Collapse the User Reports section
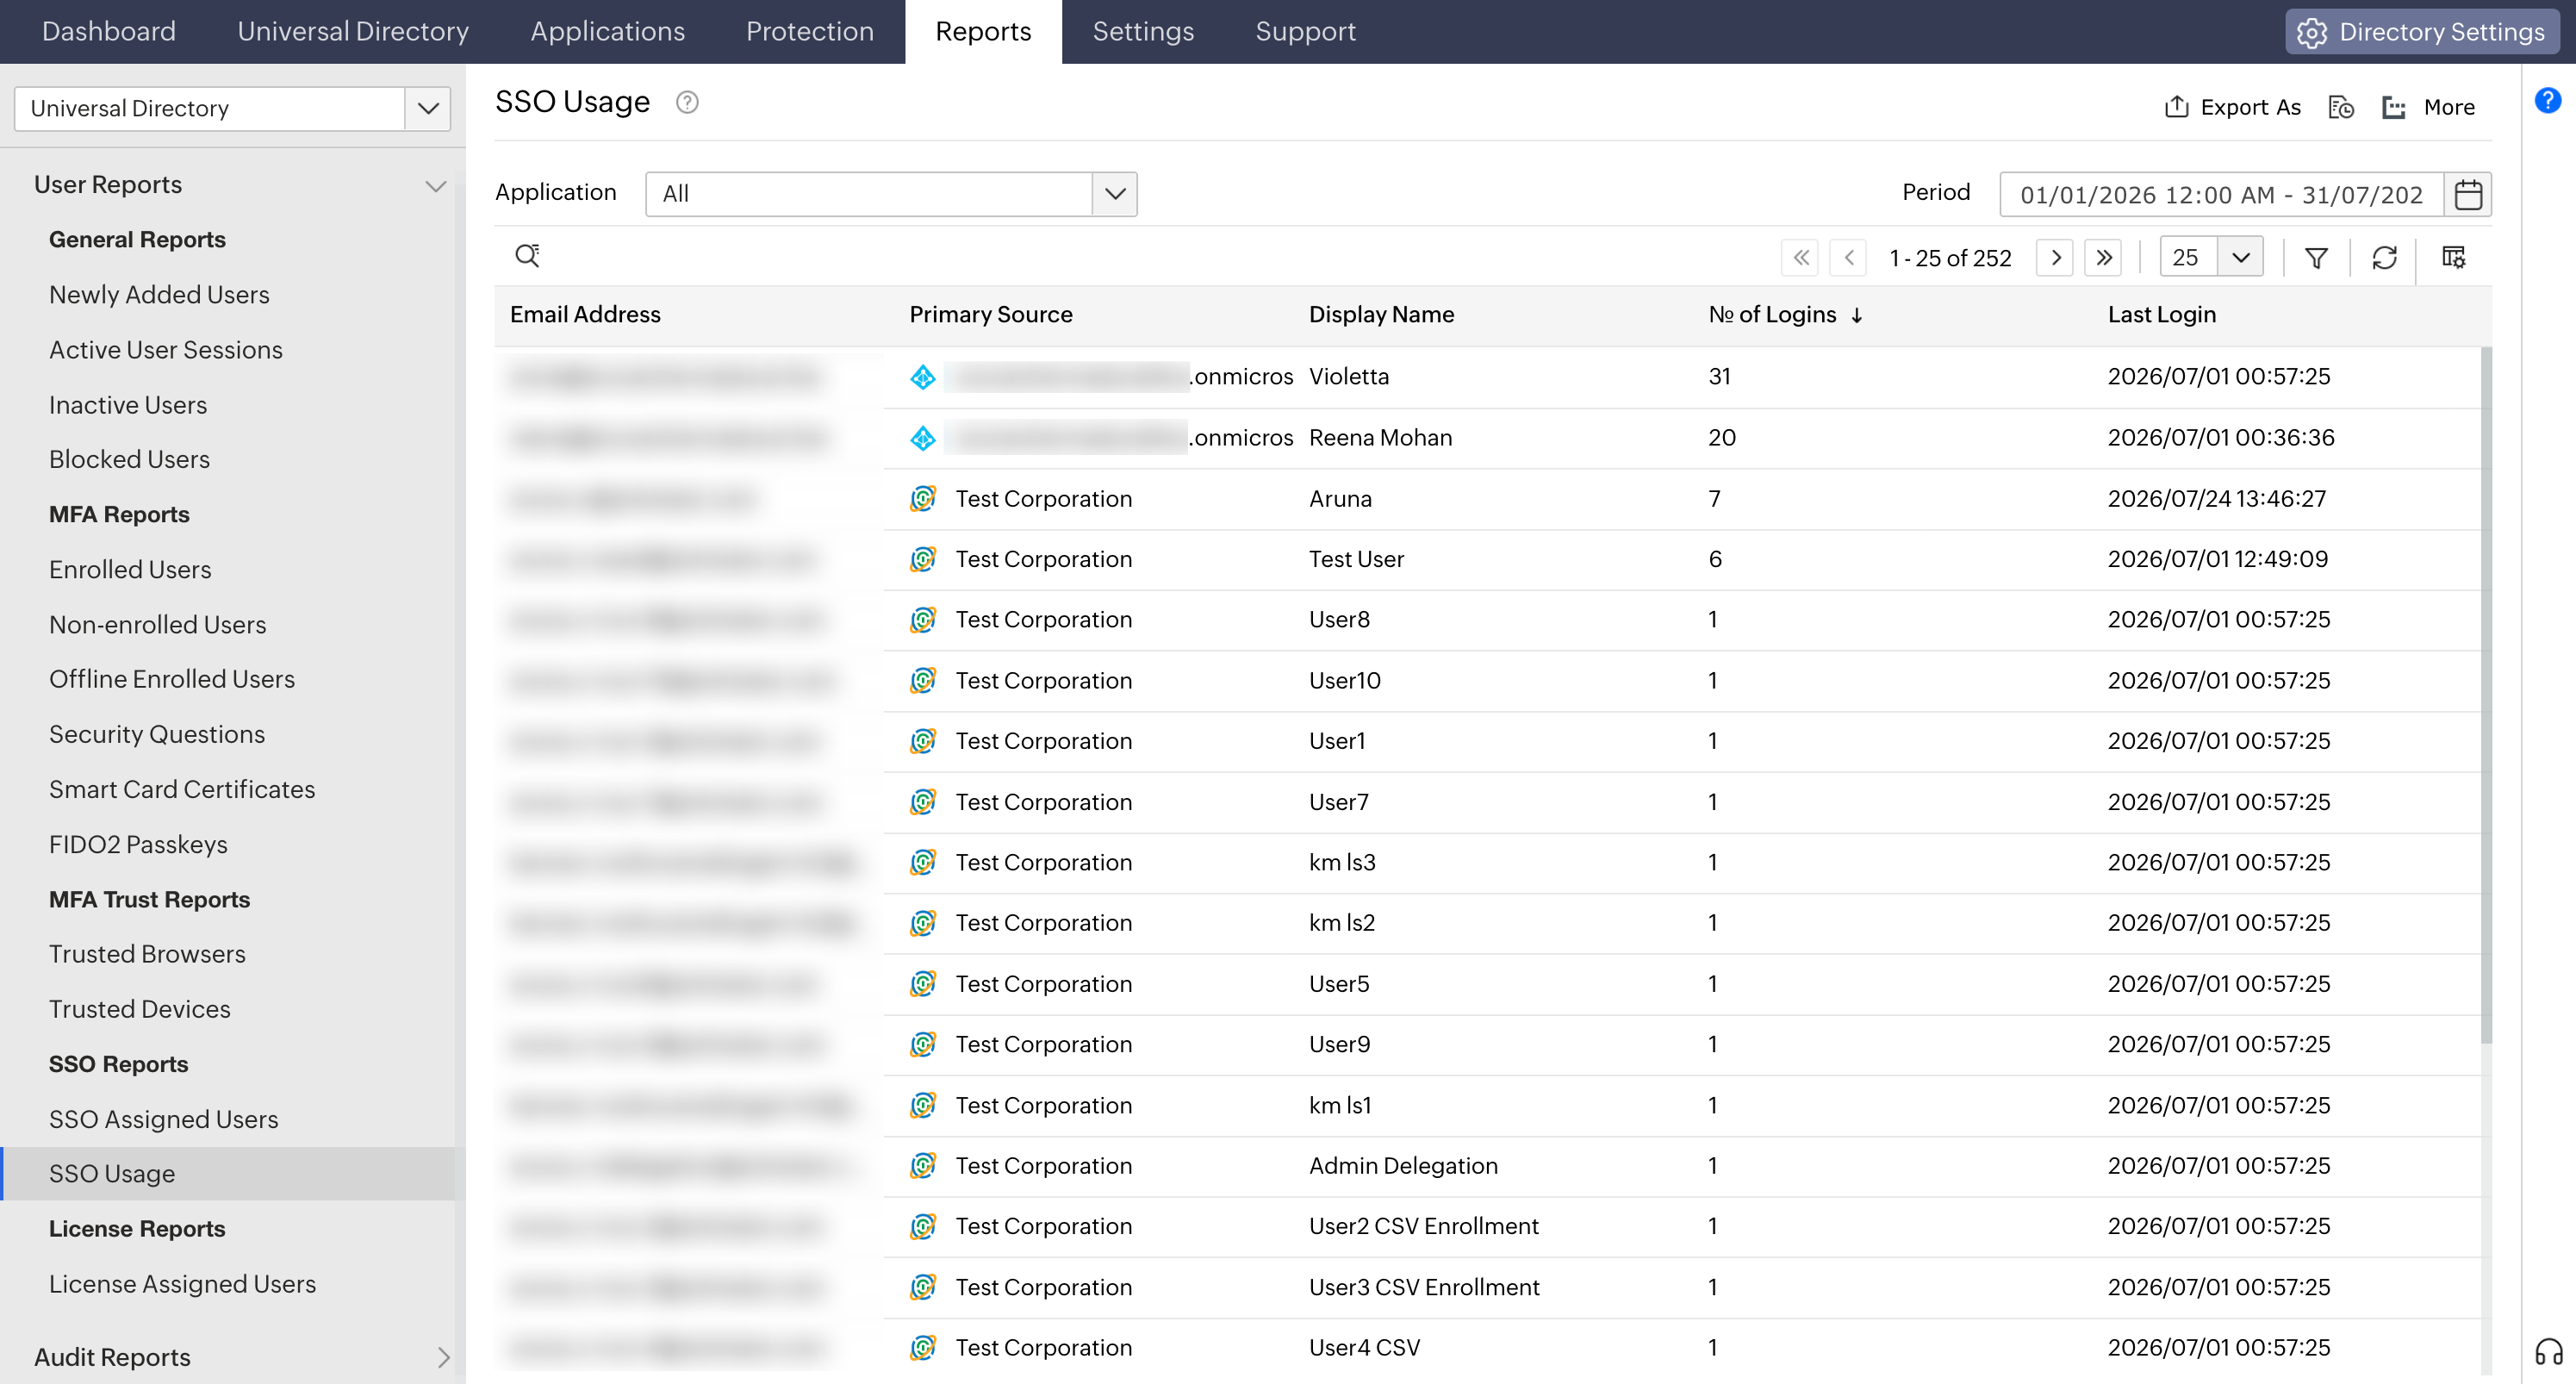2576x1384 pixels. [435, 185]
